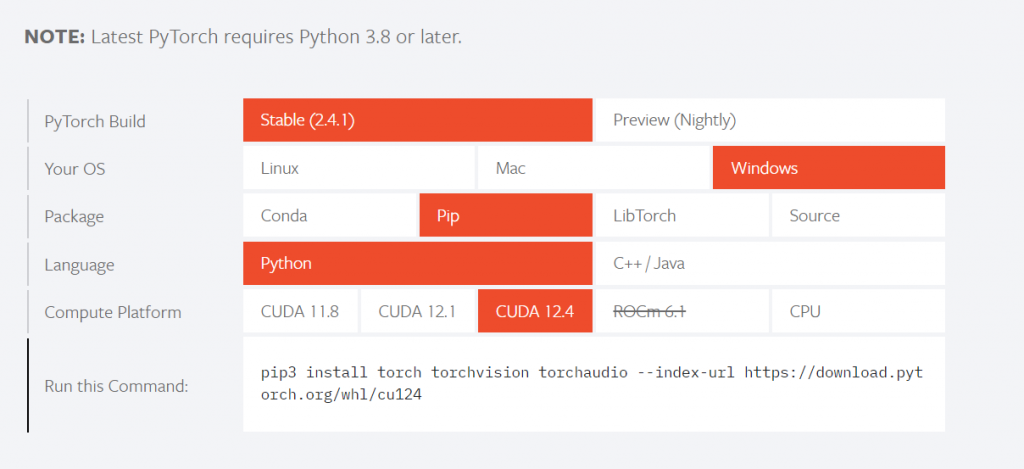The image size is (1024, 469).
Task: Click the Run this Command label
Action: [x=116, y=386]
